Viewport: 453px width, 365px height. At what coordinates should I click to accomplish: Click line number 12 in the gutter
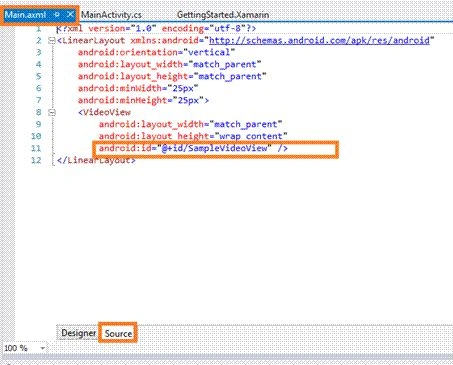tap(36, 160)
